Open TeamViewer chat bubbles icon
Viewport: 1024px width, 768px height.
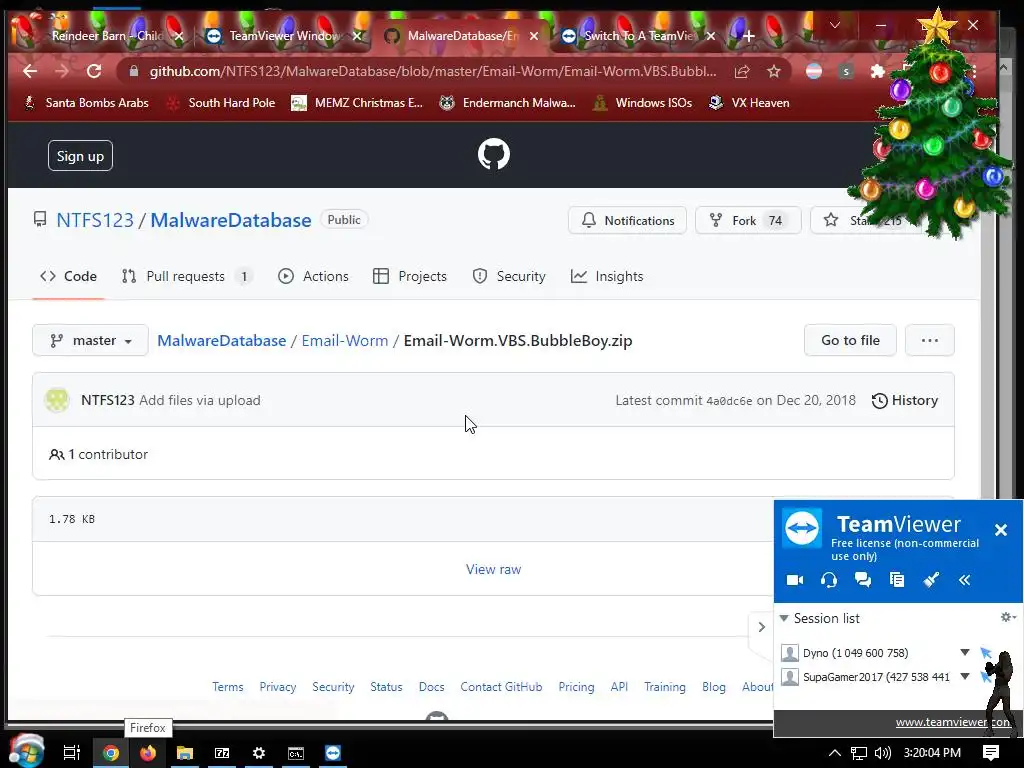click(x=863, y=580)
